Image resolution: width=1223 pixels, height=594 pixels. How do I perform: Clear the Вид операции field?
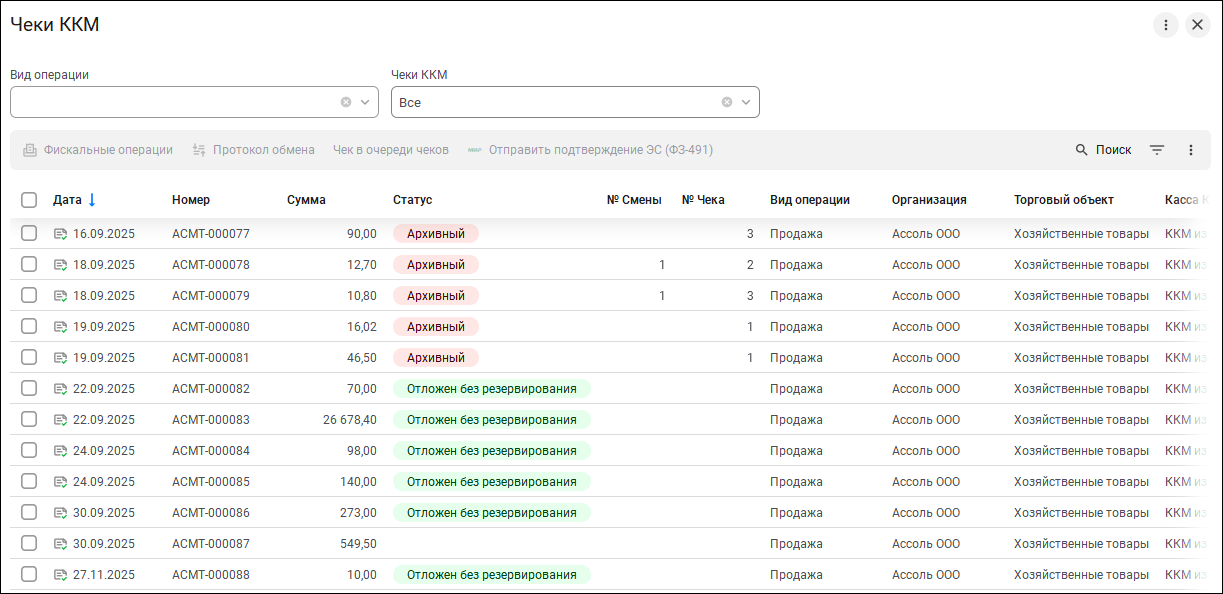pos(346,102)
